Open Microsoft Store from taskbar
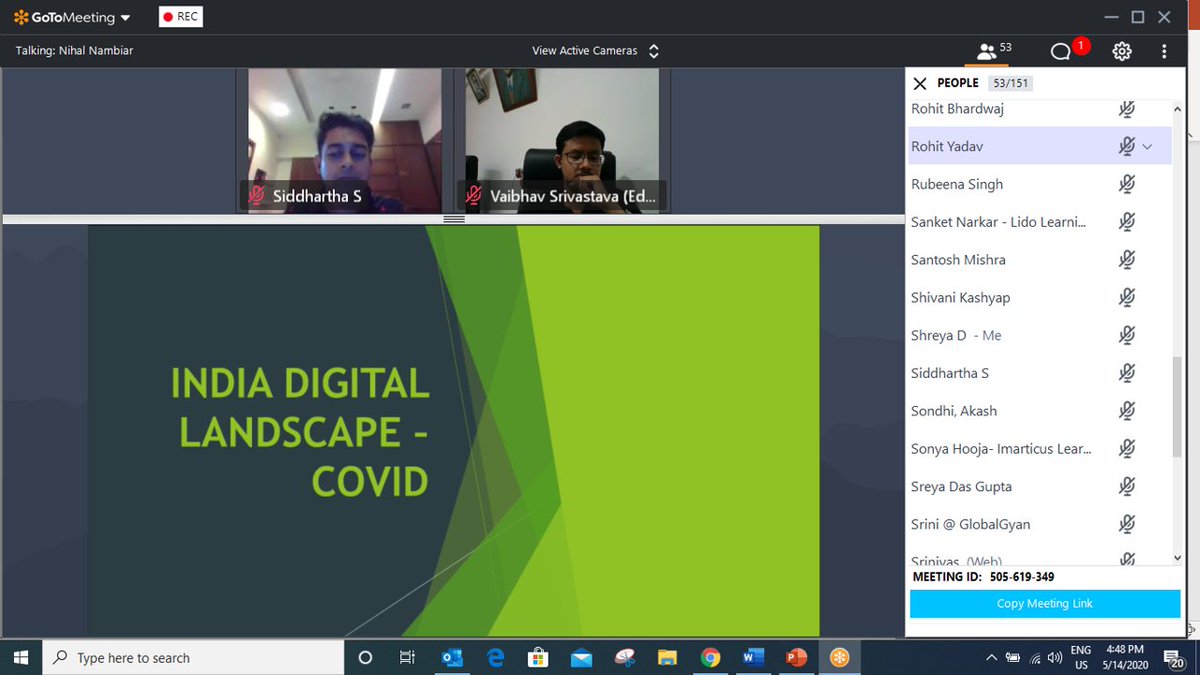1200x675 pixels. [538, 657]
